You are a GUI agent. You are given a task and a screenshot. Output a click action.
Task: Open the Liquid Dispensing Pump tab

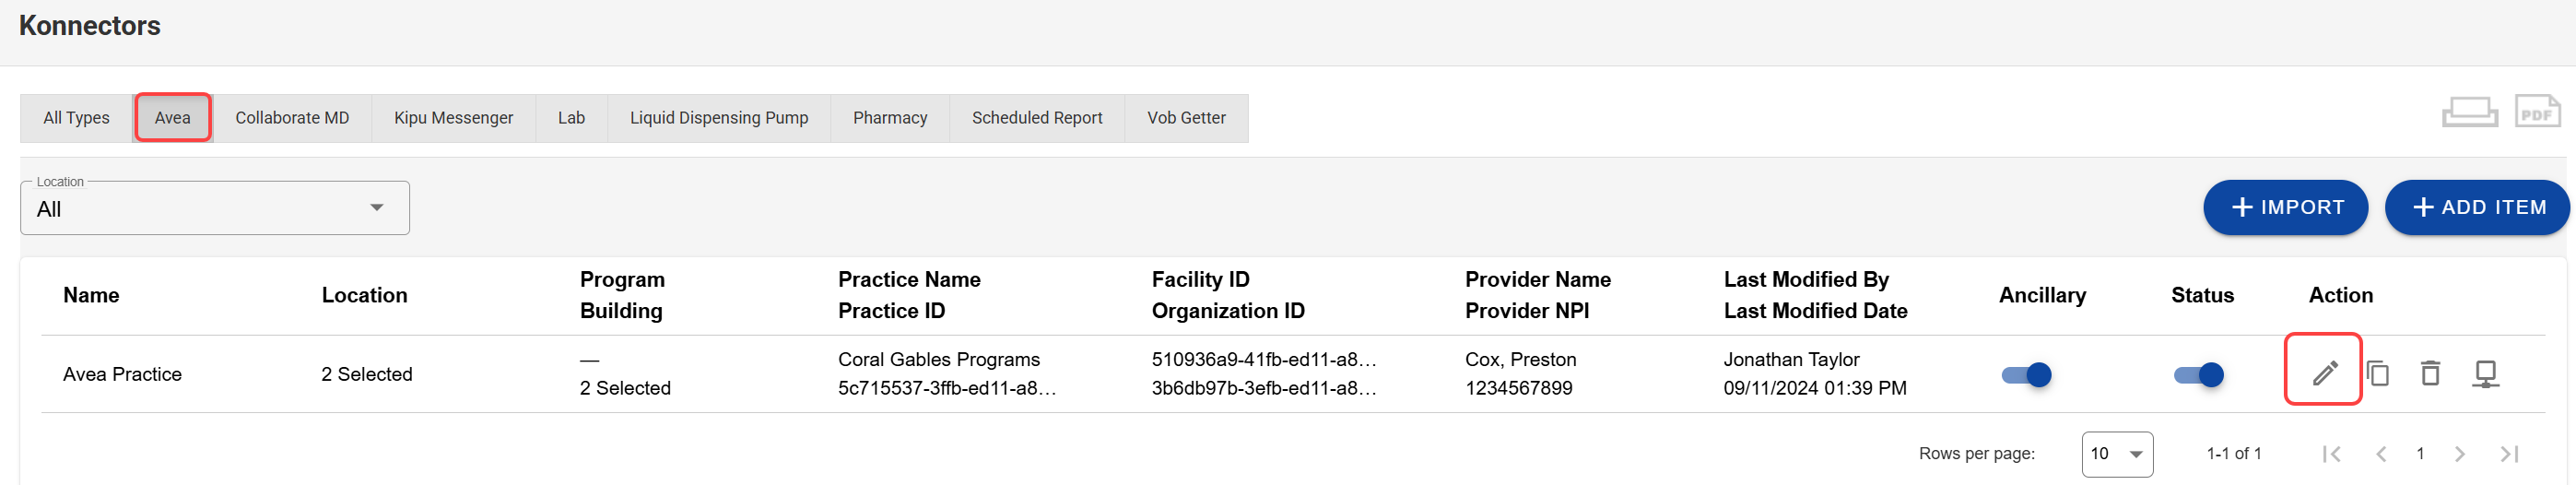point(718,118)
